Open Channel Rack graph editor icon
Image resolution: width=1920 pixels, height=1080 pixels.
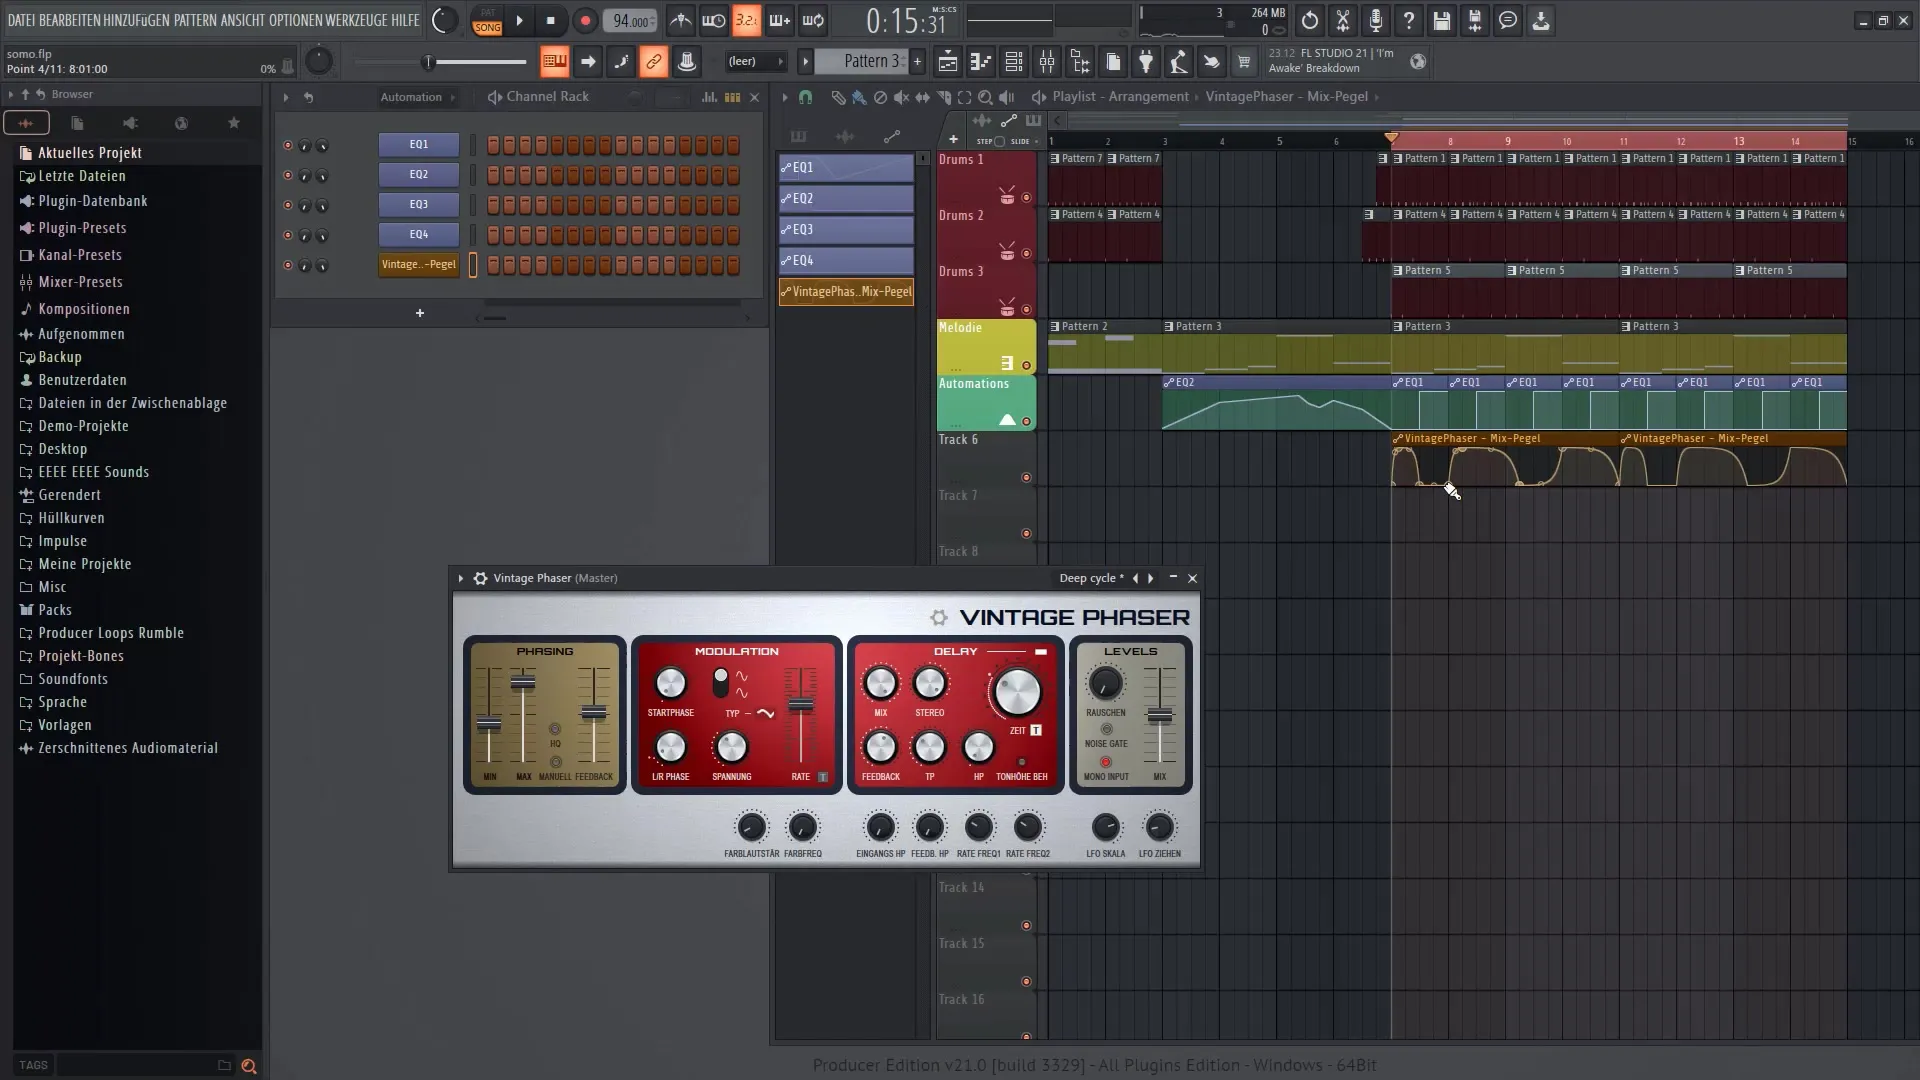(709, 97)
